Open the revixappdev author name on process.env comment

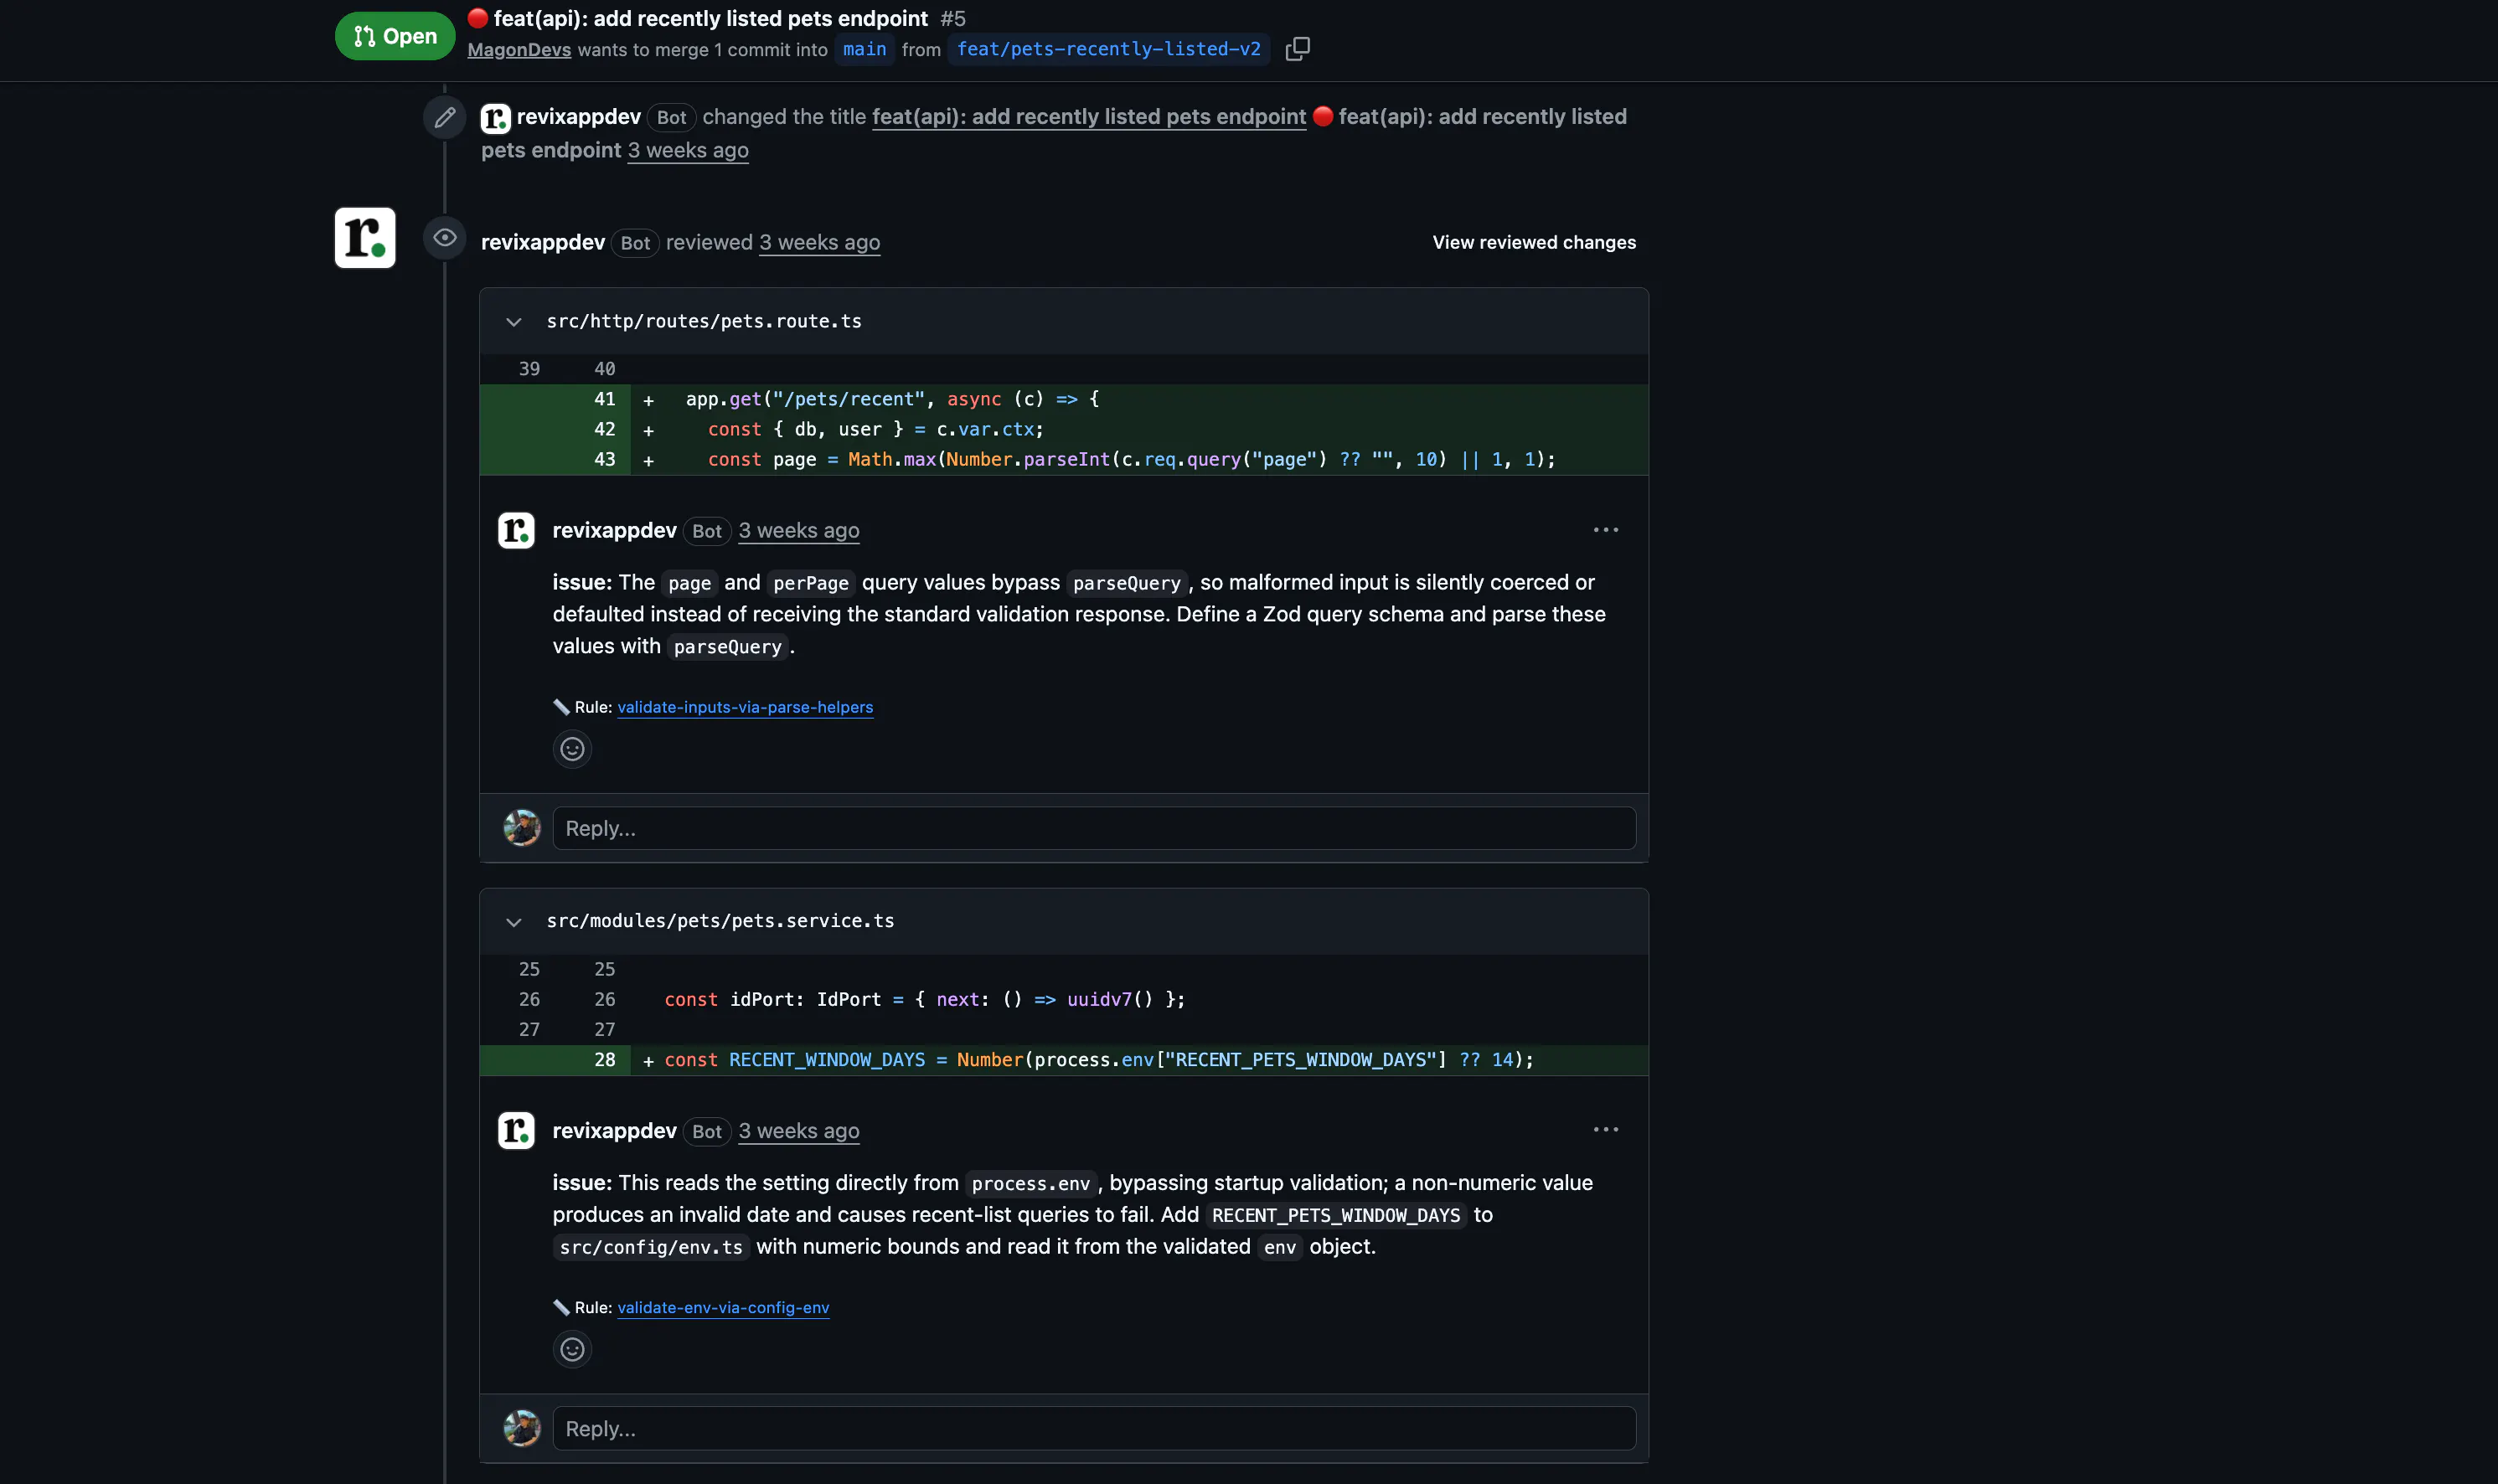point(614,1131)
